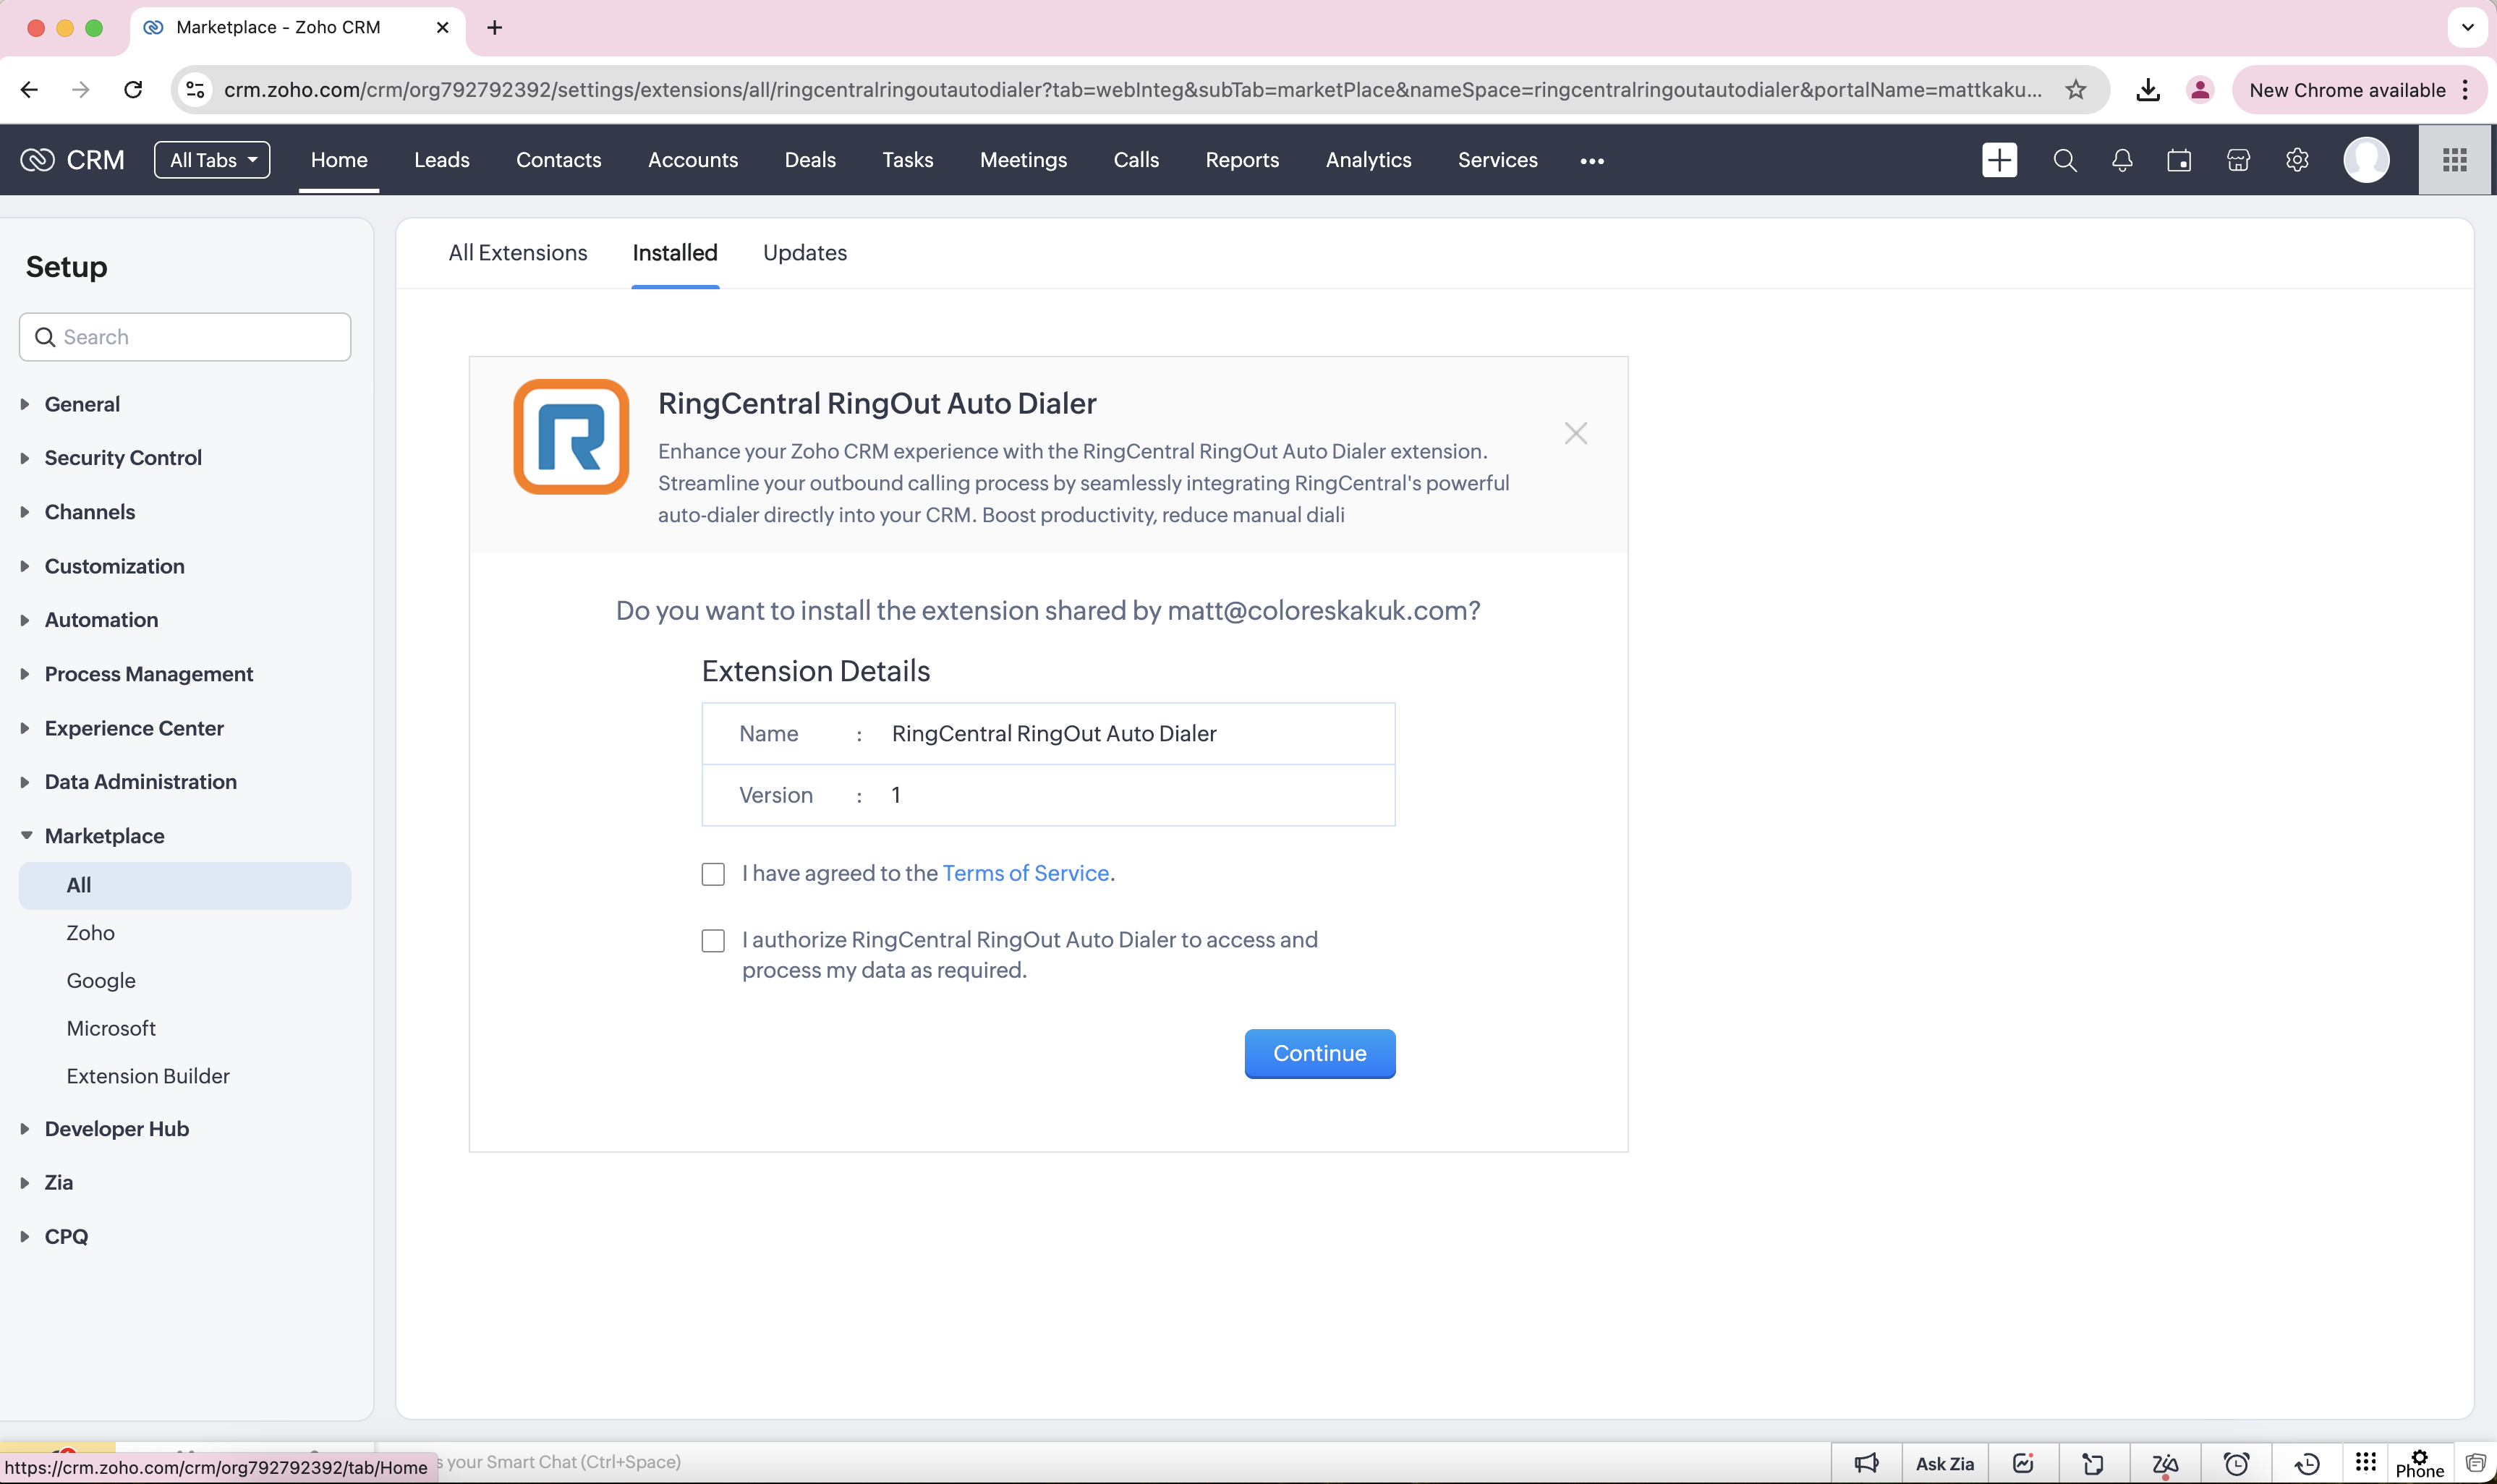Open Extension Builder in sidebar

pyautogui.click(x=148, y=1077)
